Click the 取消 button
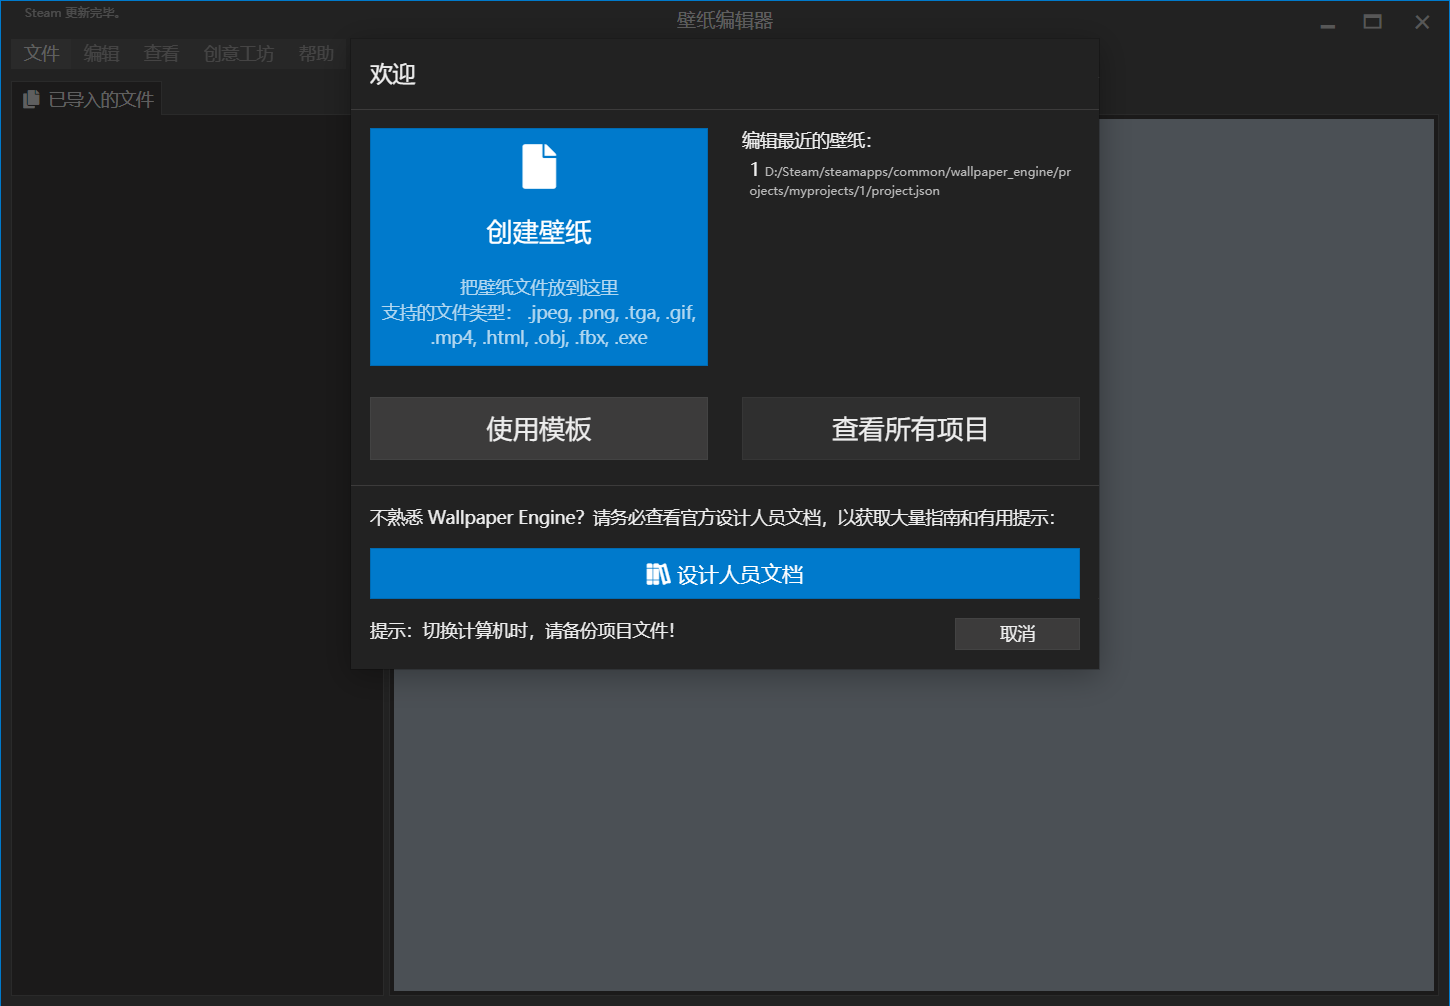 (x=1017, y=634)
